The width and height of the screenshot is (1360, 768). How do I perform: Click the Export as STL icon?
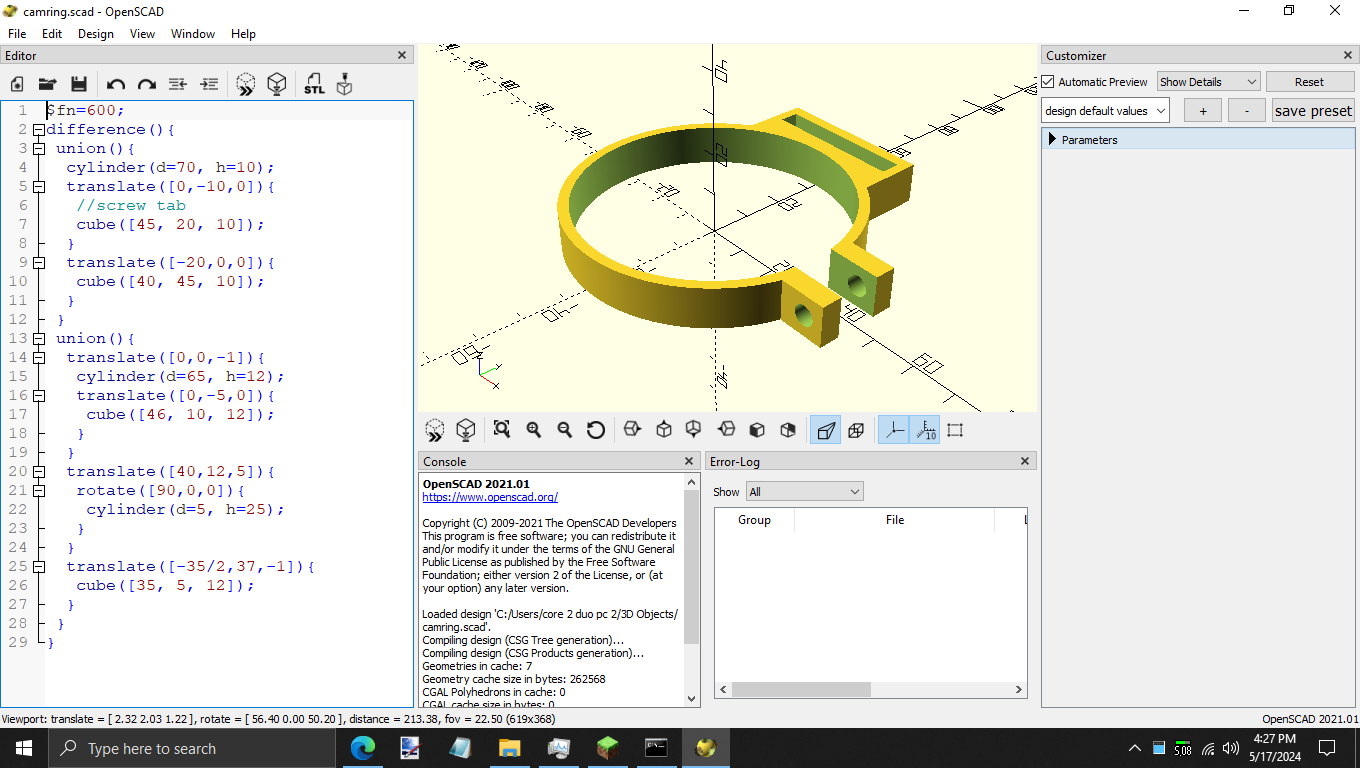pos(314,85)
